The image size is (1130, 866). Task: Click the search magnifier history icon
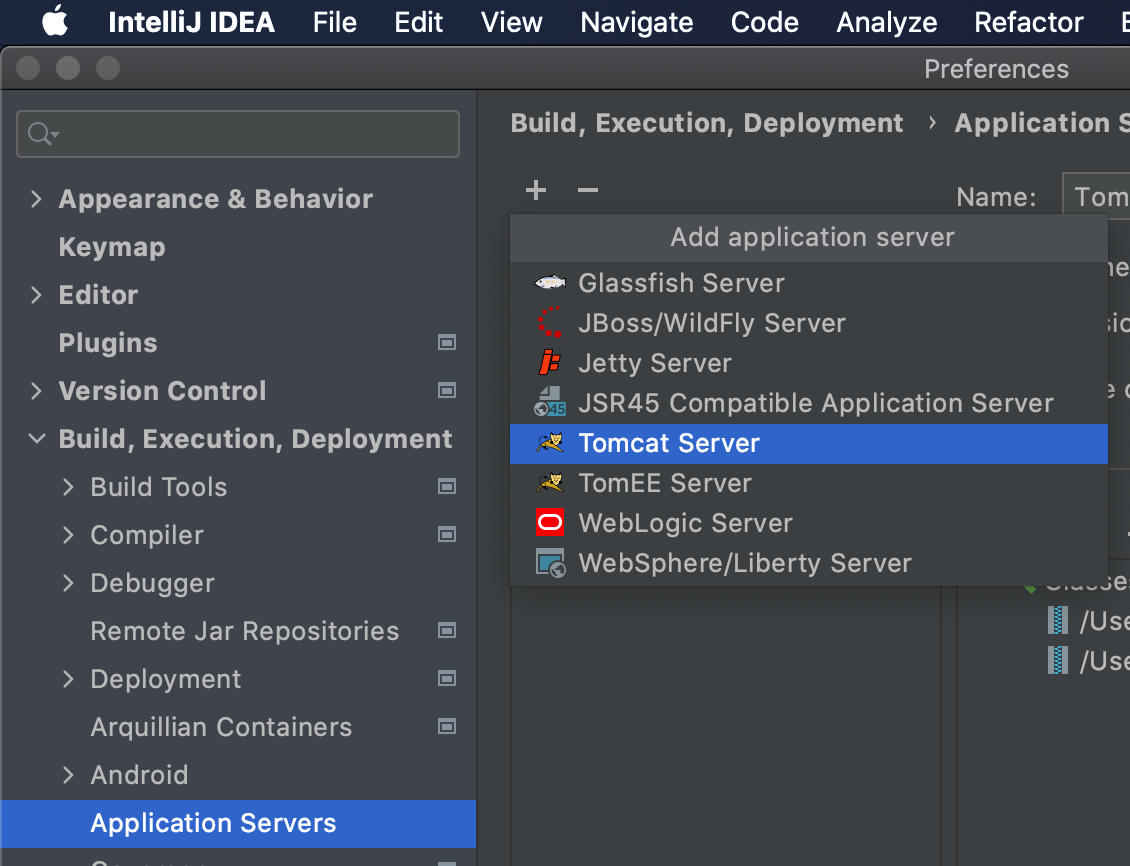(42, 134)
